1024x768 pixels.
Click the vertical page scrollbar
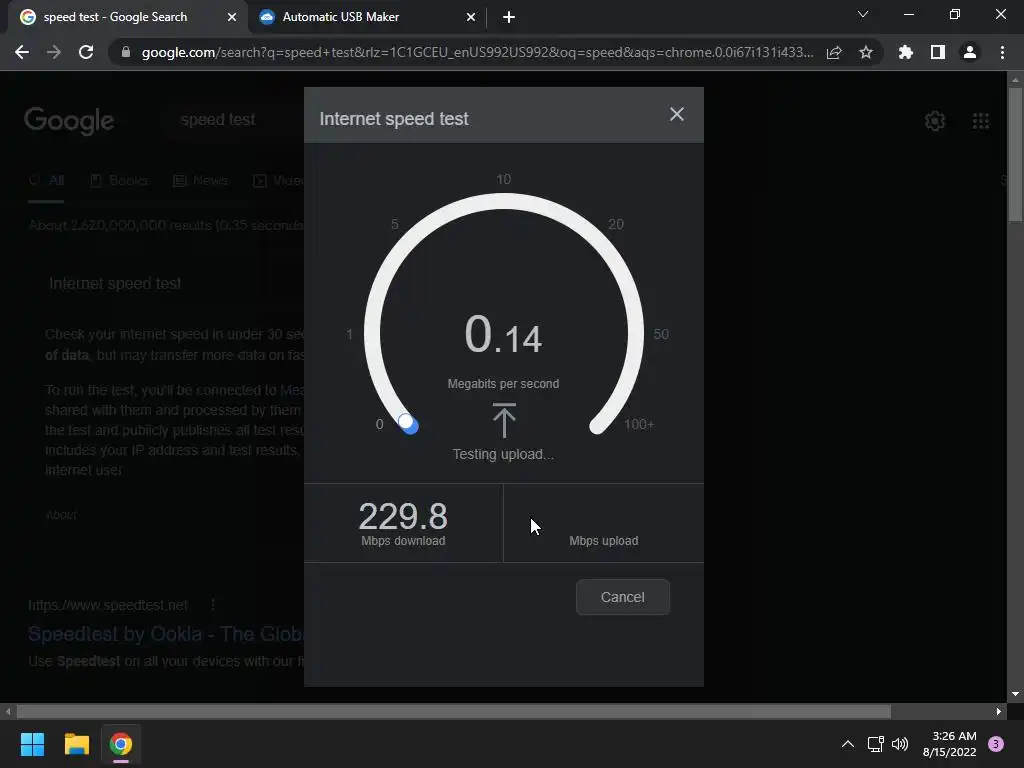tap(1015, 154)
